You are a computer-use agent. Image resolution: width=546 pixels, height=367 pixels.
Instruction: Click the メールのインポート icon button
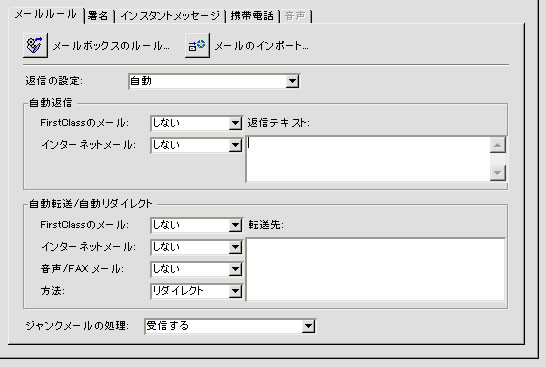(197, 45)
